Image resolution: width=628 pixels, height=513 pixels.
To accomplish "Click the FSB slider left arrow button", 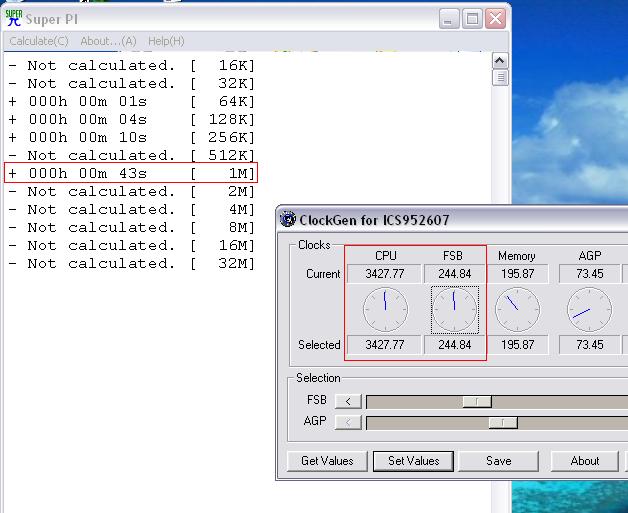I will click(348, 401).
